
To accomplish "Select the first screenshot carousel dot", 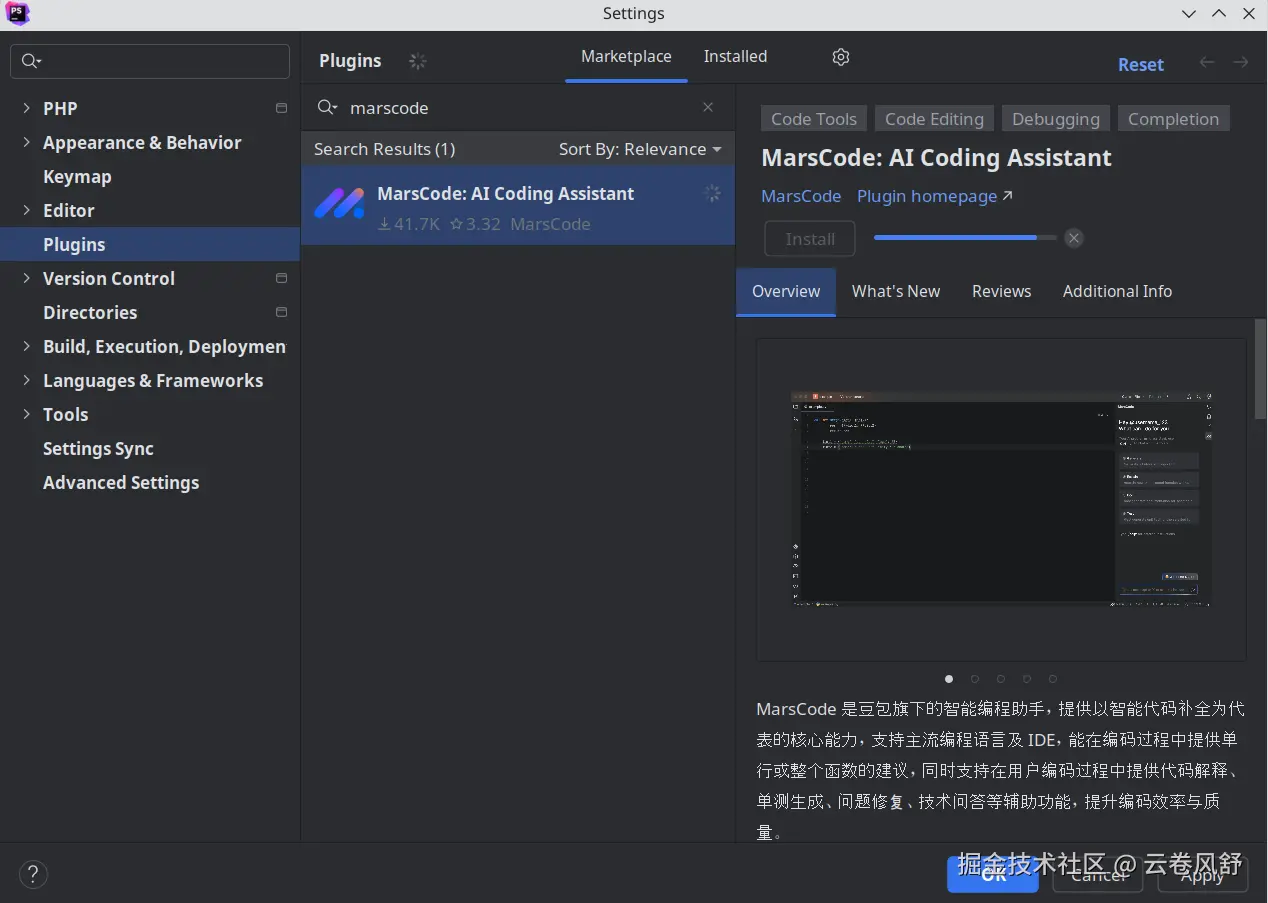I will coord(949,679).
